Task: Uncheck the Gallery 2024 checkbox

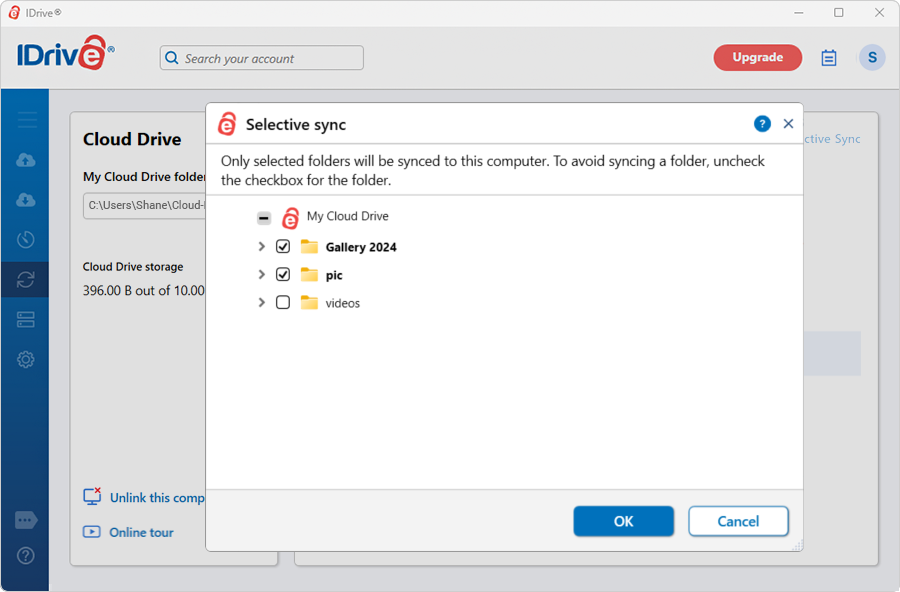Action: pos(283,246)
